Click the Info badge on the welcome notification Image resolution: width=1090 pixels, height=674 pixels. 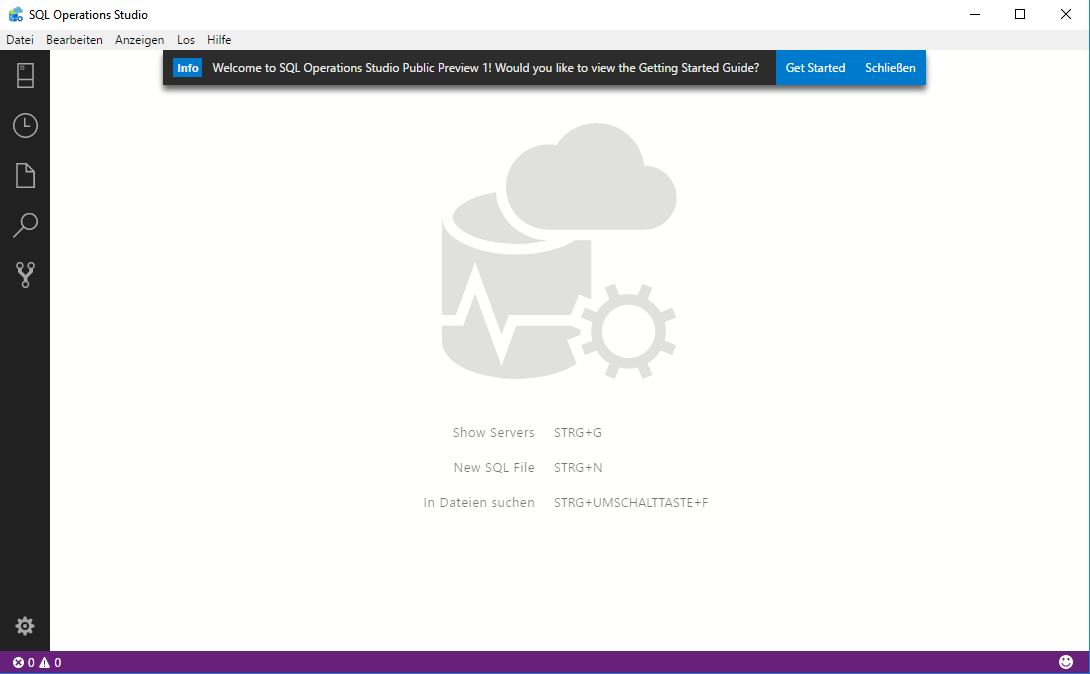[x=187, y=67]
